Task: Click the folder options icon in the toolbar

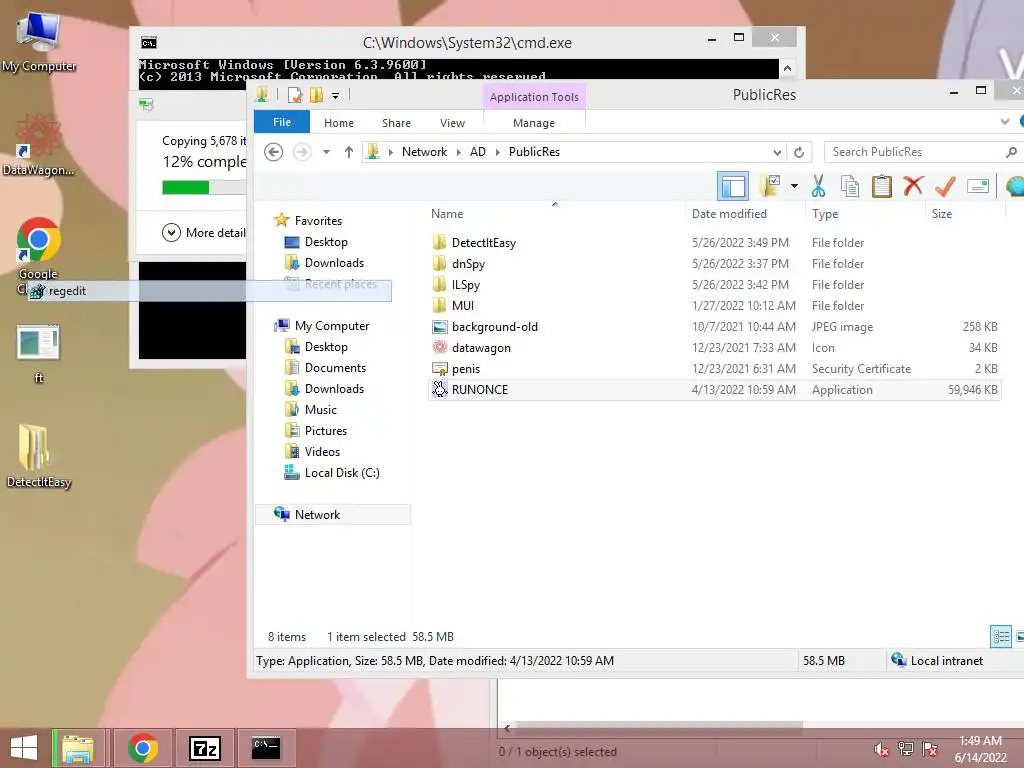Action: 771,186
